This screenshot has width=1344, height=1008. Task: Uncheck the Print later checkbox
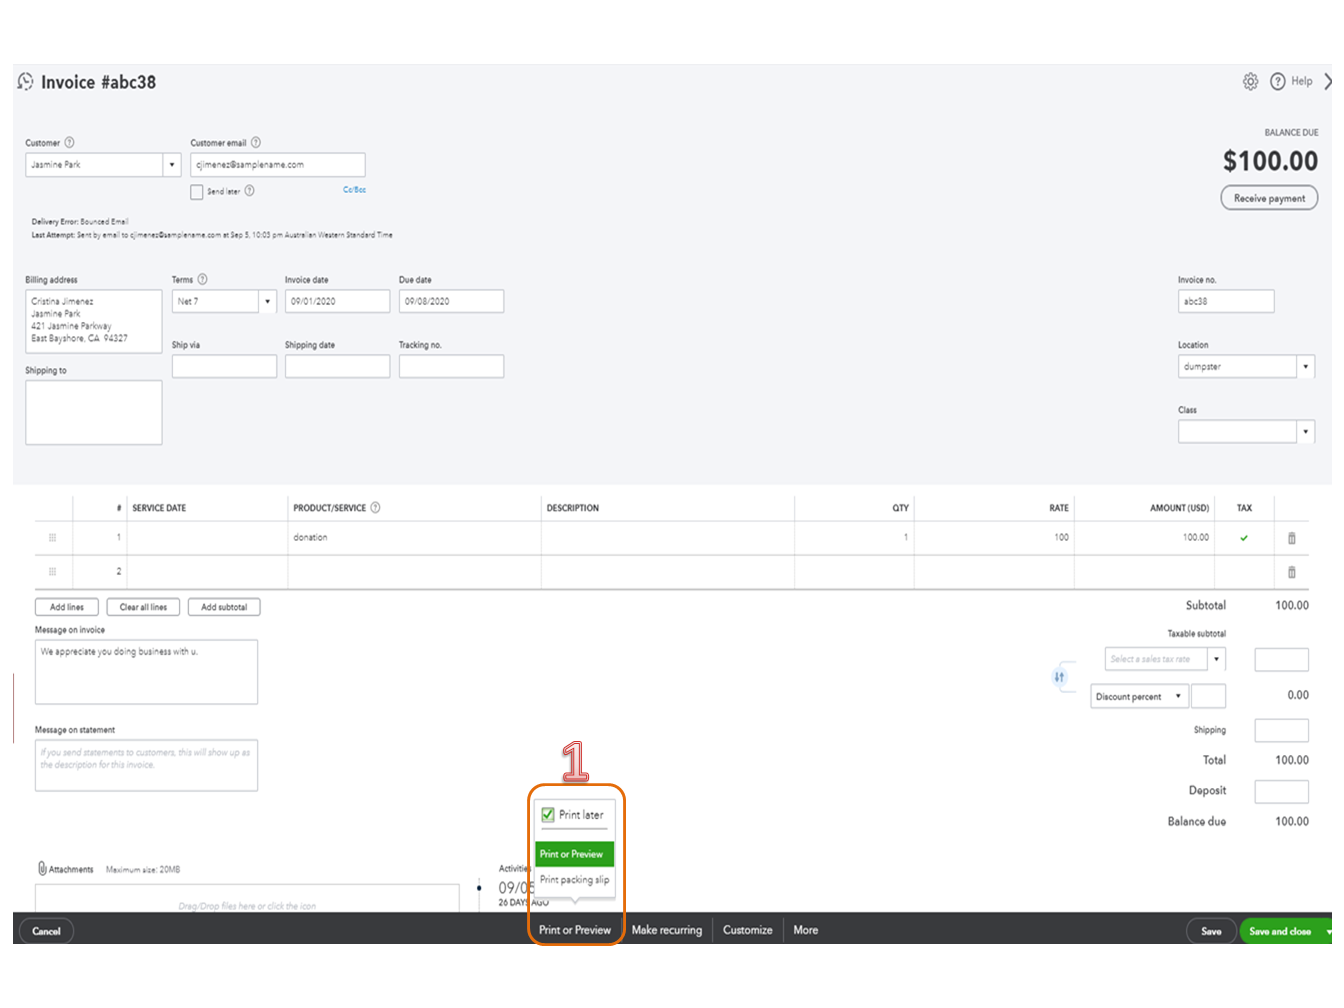pyautogui.click(x=547, y=815)
